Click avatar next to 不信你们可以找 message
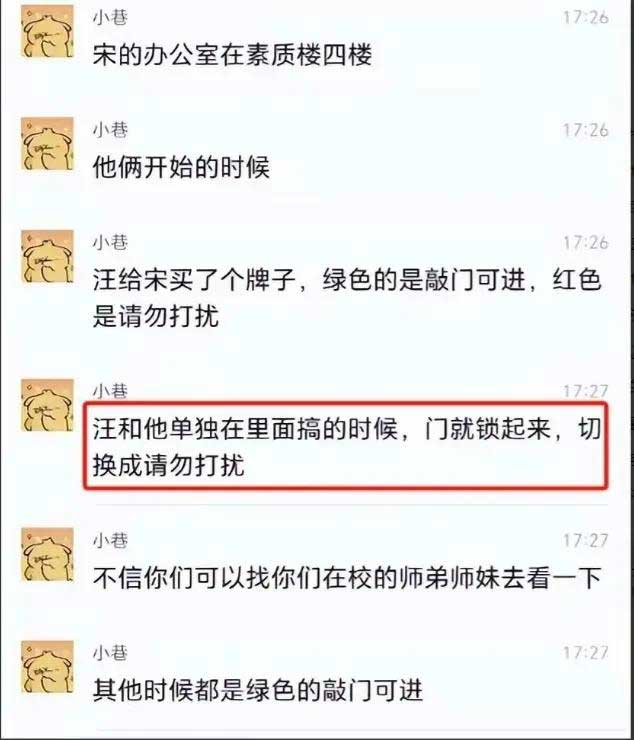The width and height of the screenshot is (634, 740). 47,554
